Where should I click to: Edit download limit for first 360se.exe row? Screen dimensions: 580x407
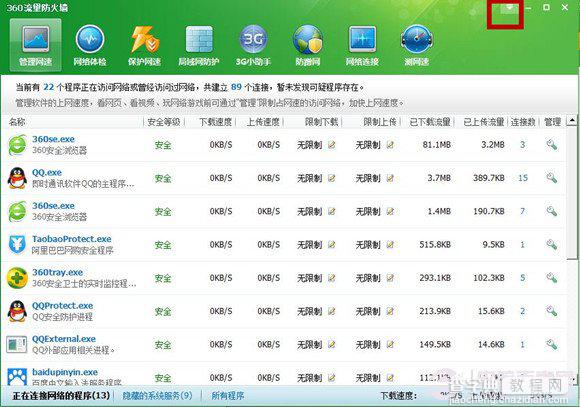coord(331,145)
